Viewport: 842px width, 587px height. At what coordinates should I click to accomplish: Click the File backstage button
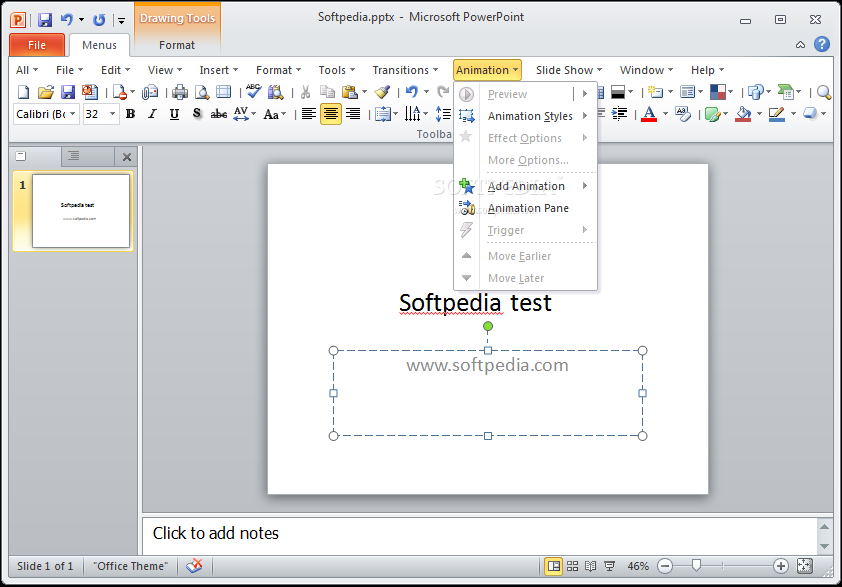37,45
